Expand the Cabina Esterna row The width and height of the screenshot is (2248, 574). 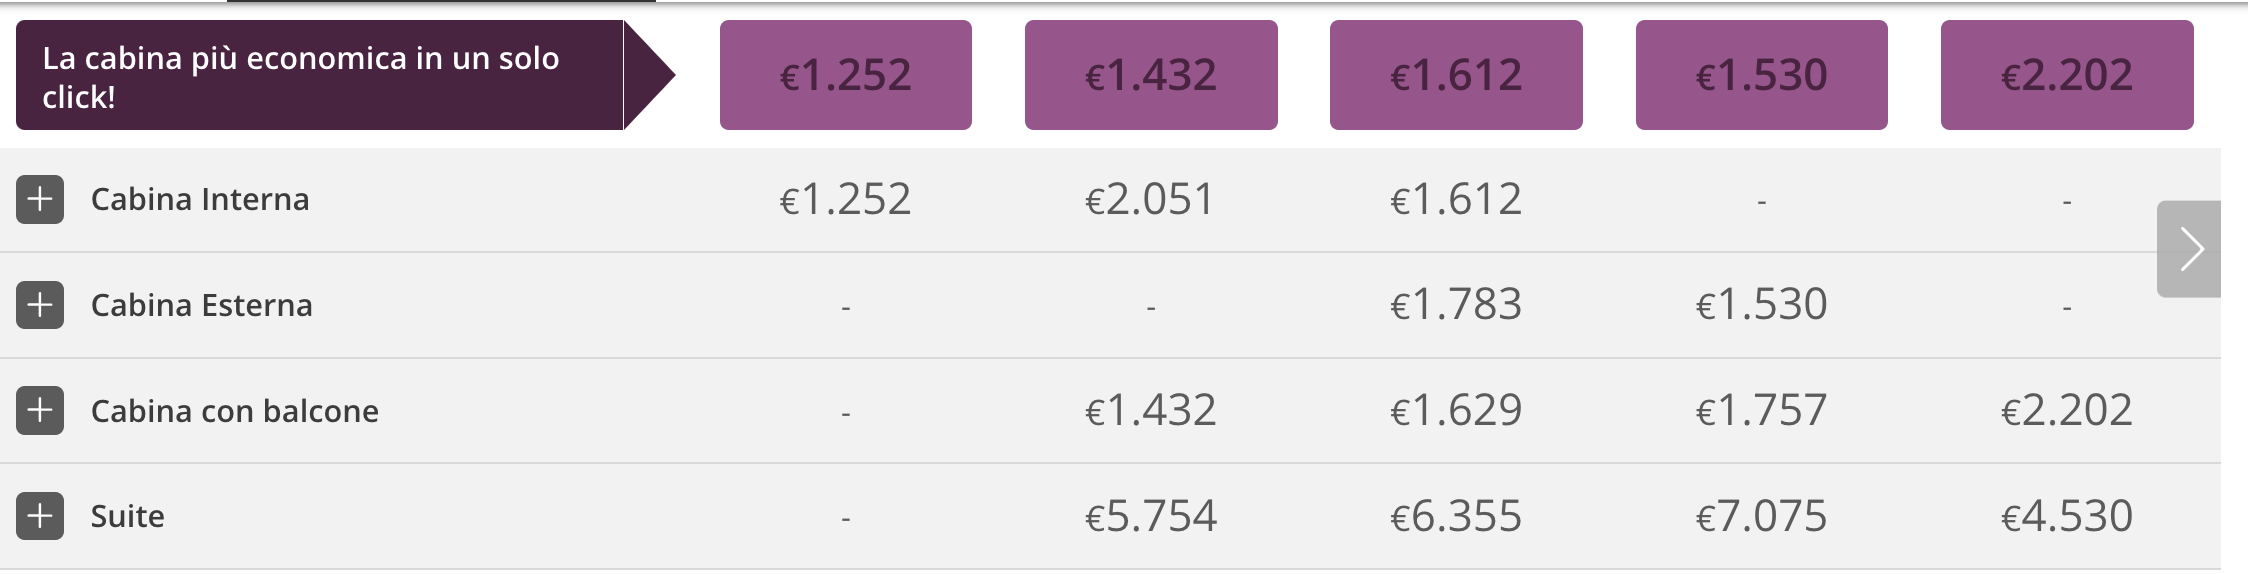[40, 305]
